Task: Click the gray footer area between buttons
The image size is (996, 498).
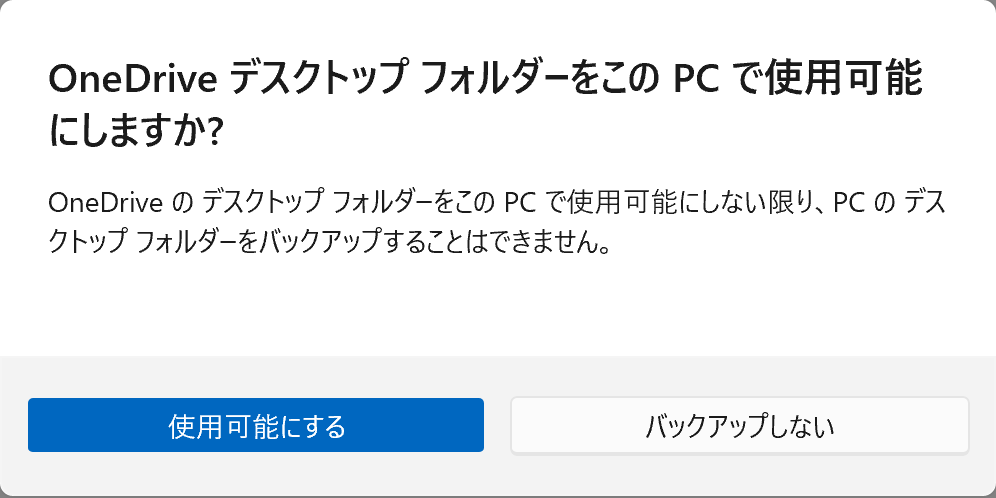Action: point(497,426)
